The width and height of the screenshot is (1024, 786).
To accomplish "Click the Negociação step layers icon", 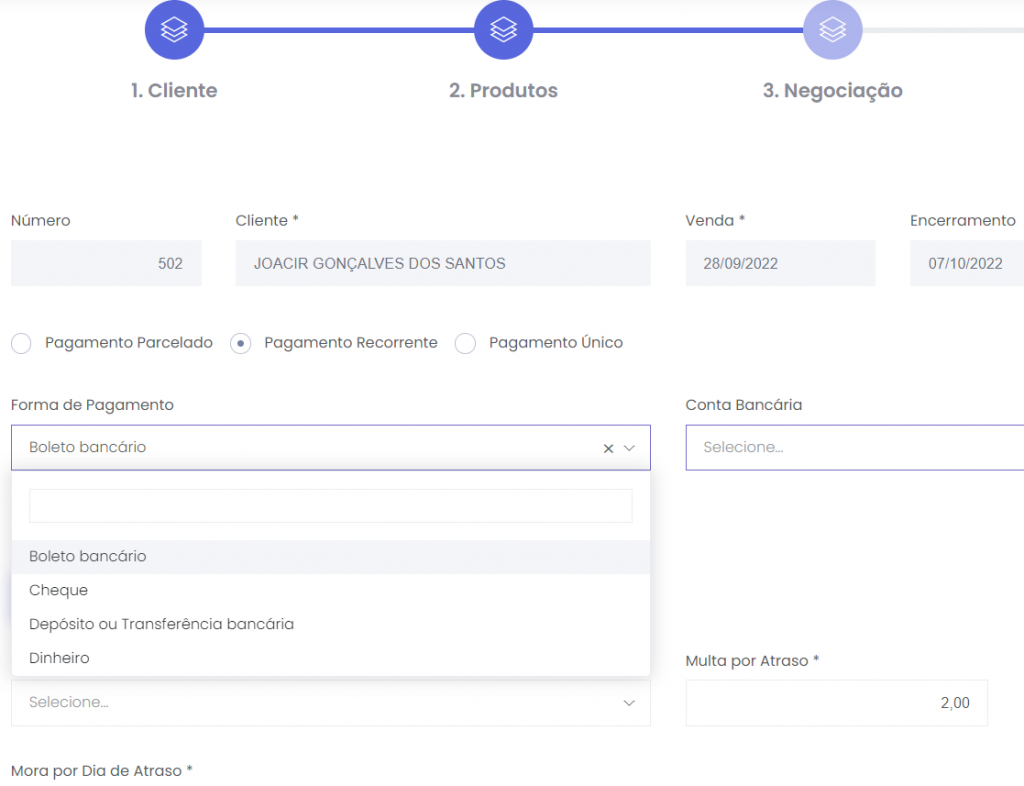I will tap(832, 31).
